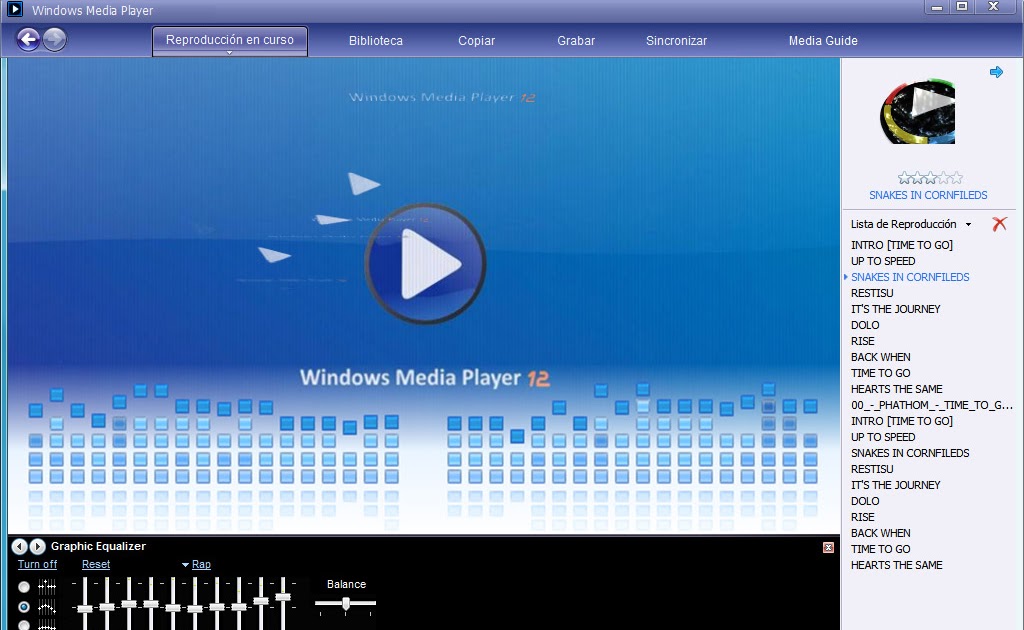Select first RESTISU playlist entry
The image size is (1024, 630).
coord(872,293)
